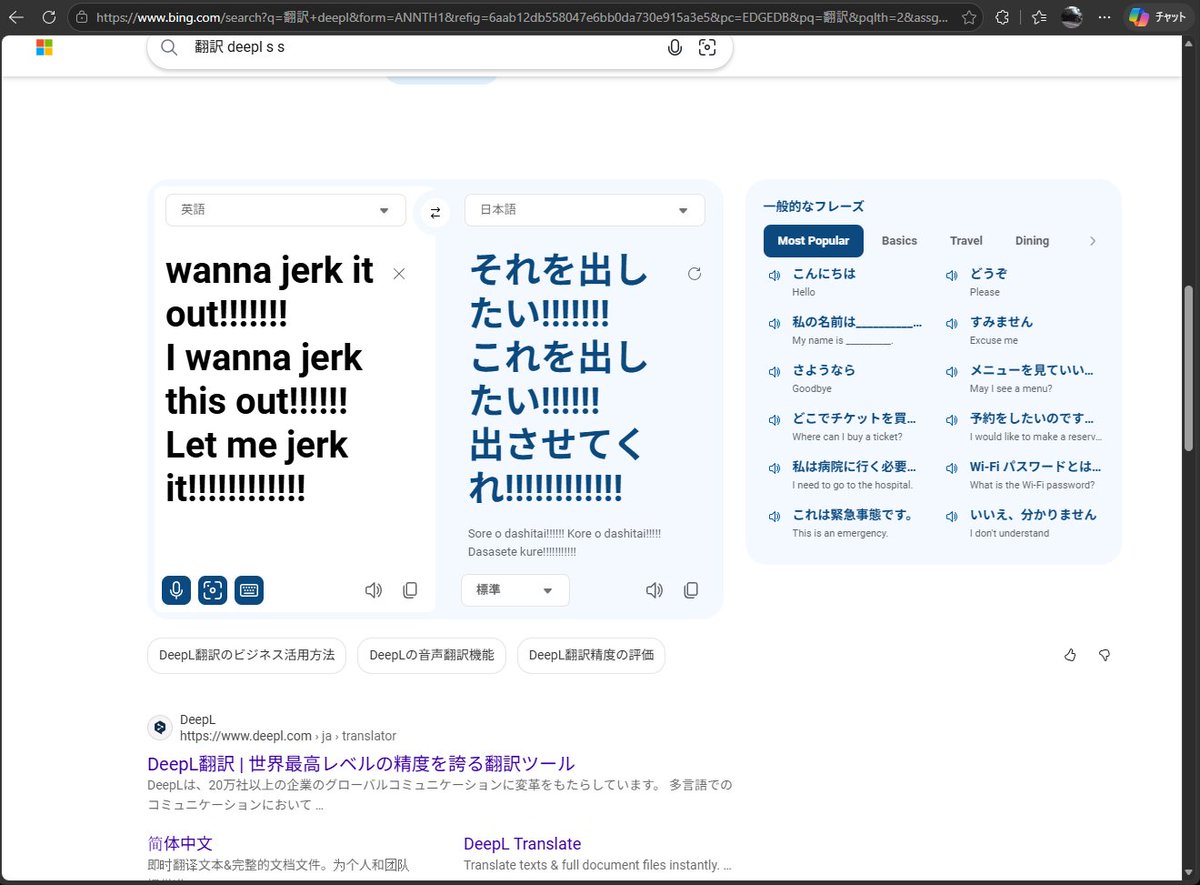Viewport: 1200px width, 885px height.
Task: Click the Microsoft logo
Action: (44, 47)
